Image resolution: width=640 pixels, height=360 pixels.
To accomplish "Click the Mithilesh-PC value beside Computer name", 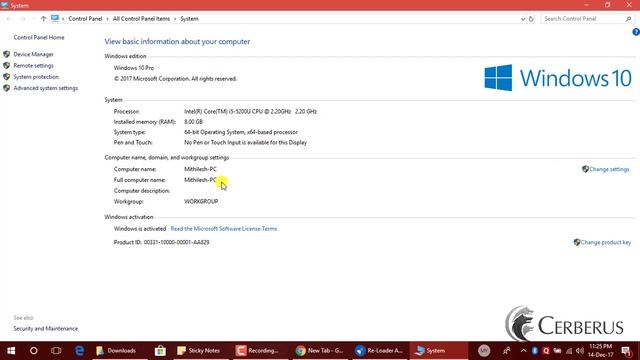I will 200,169.
